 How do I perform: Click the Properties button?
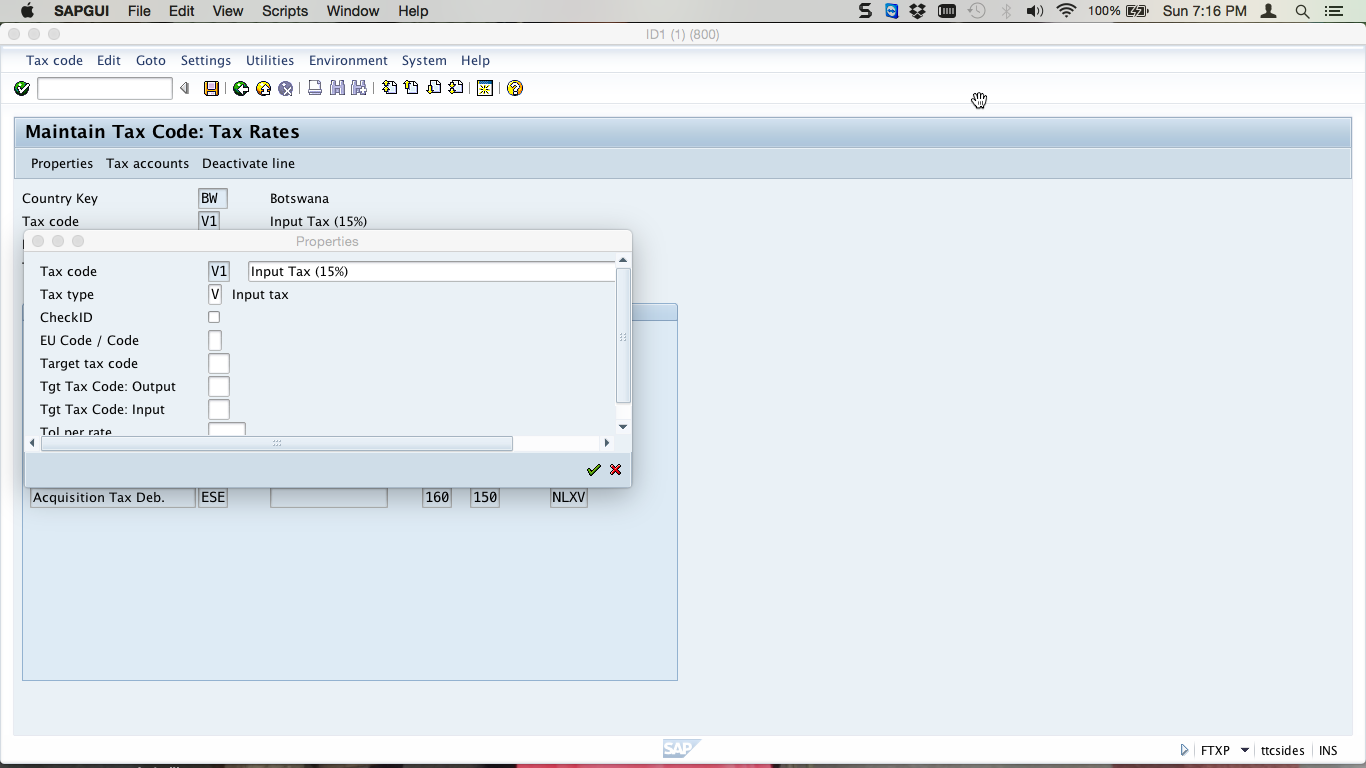(x=62, y=163)
